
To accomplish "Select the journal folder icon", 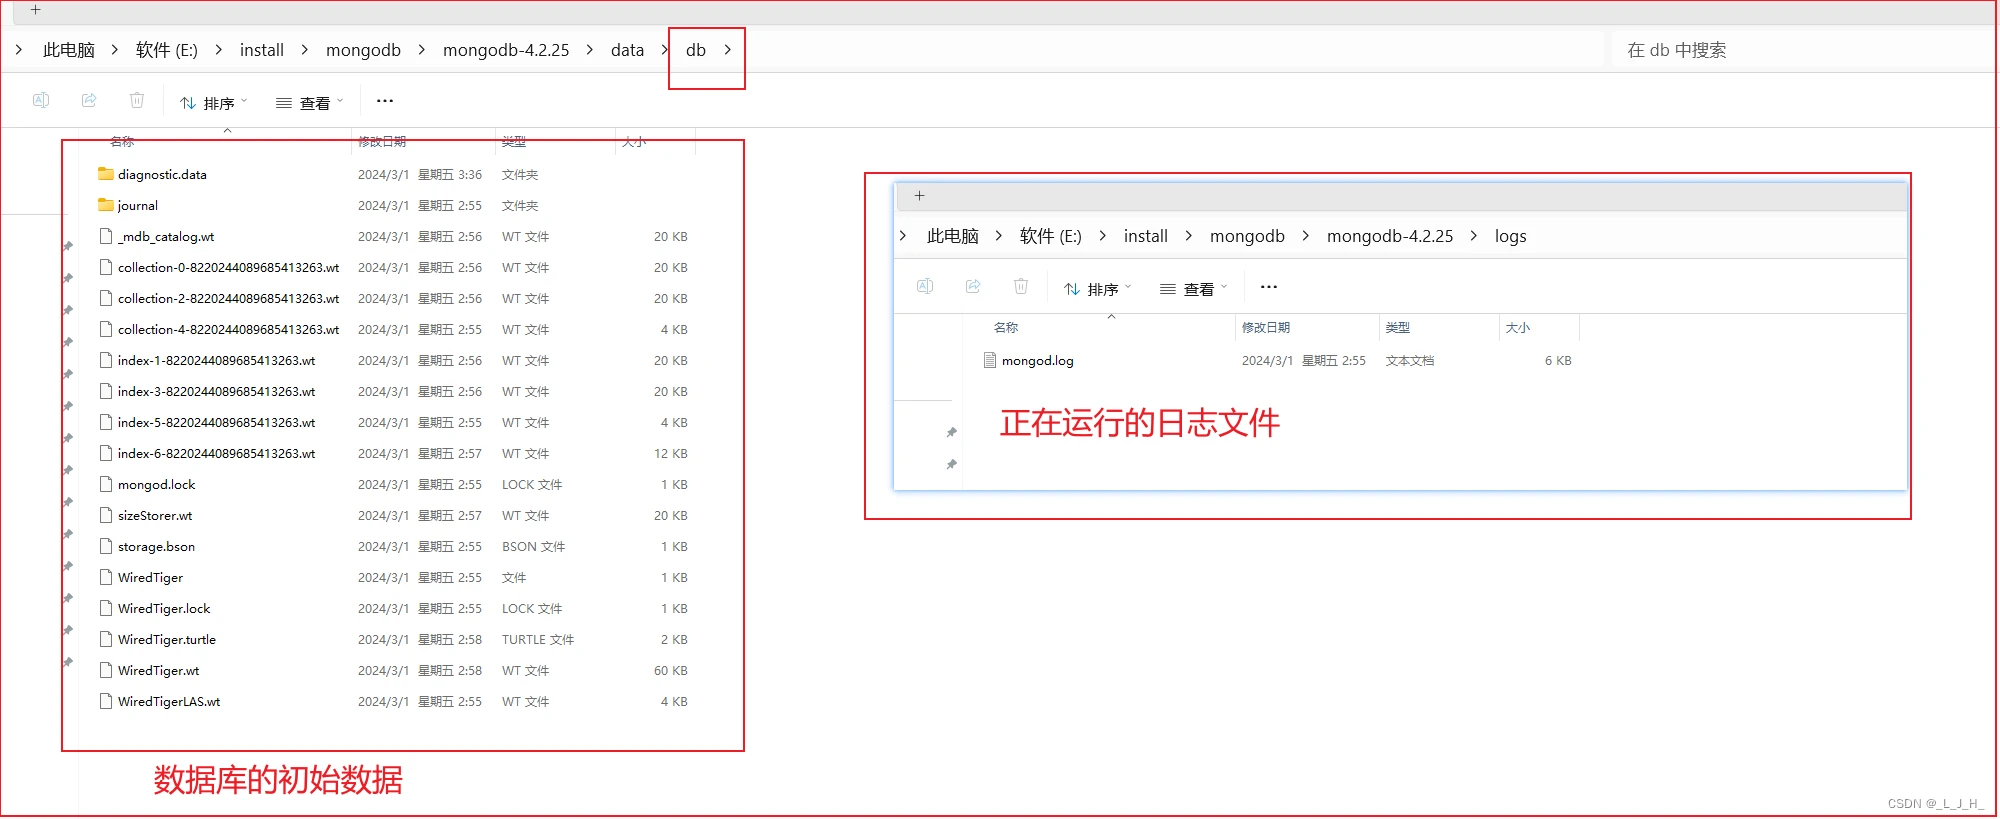I will coord(106,205).
